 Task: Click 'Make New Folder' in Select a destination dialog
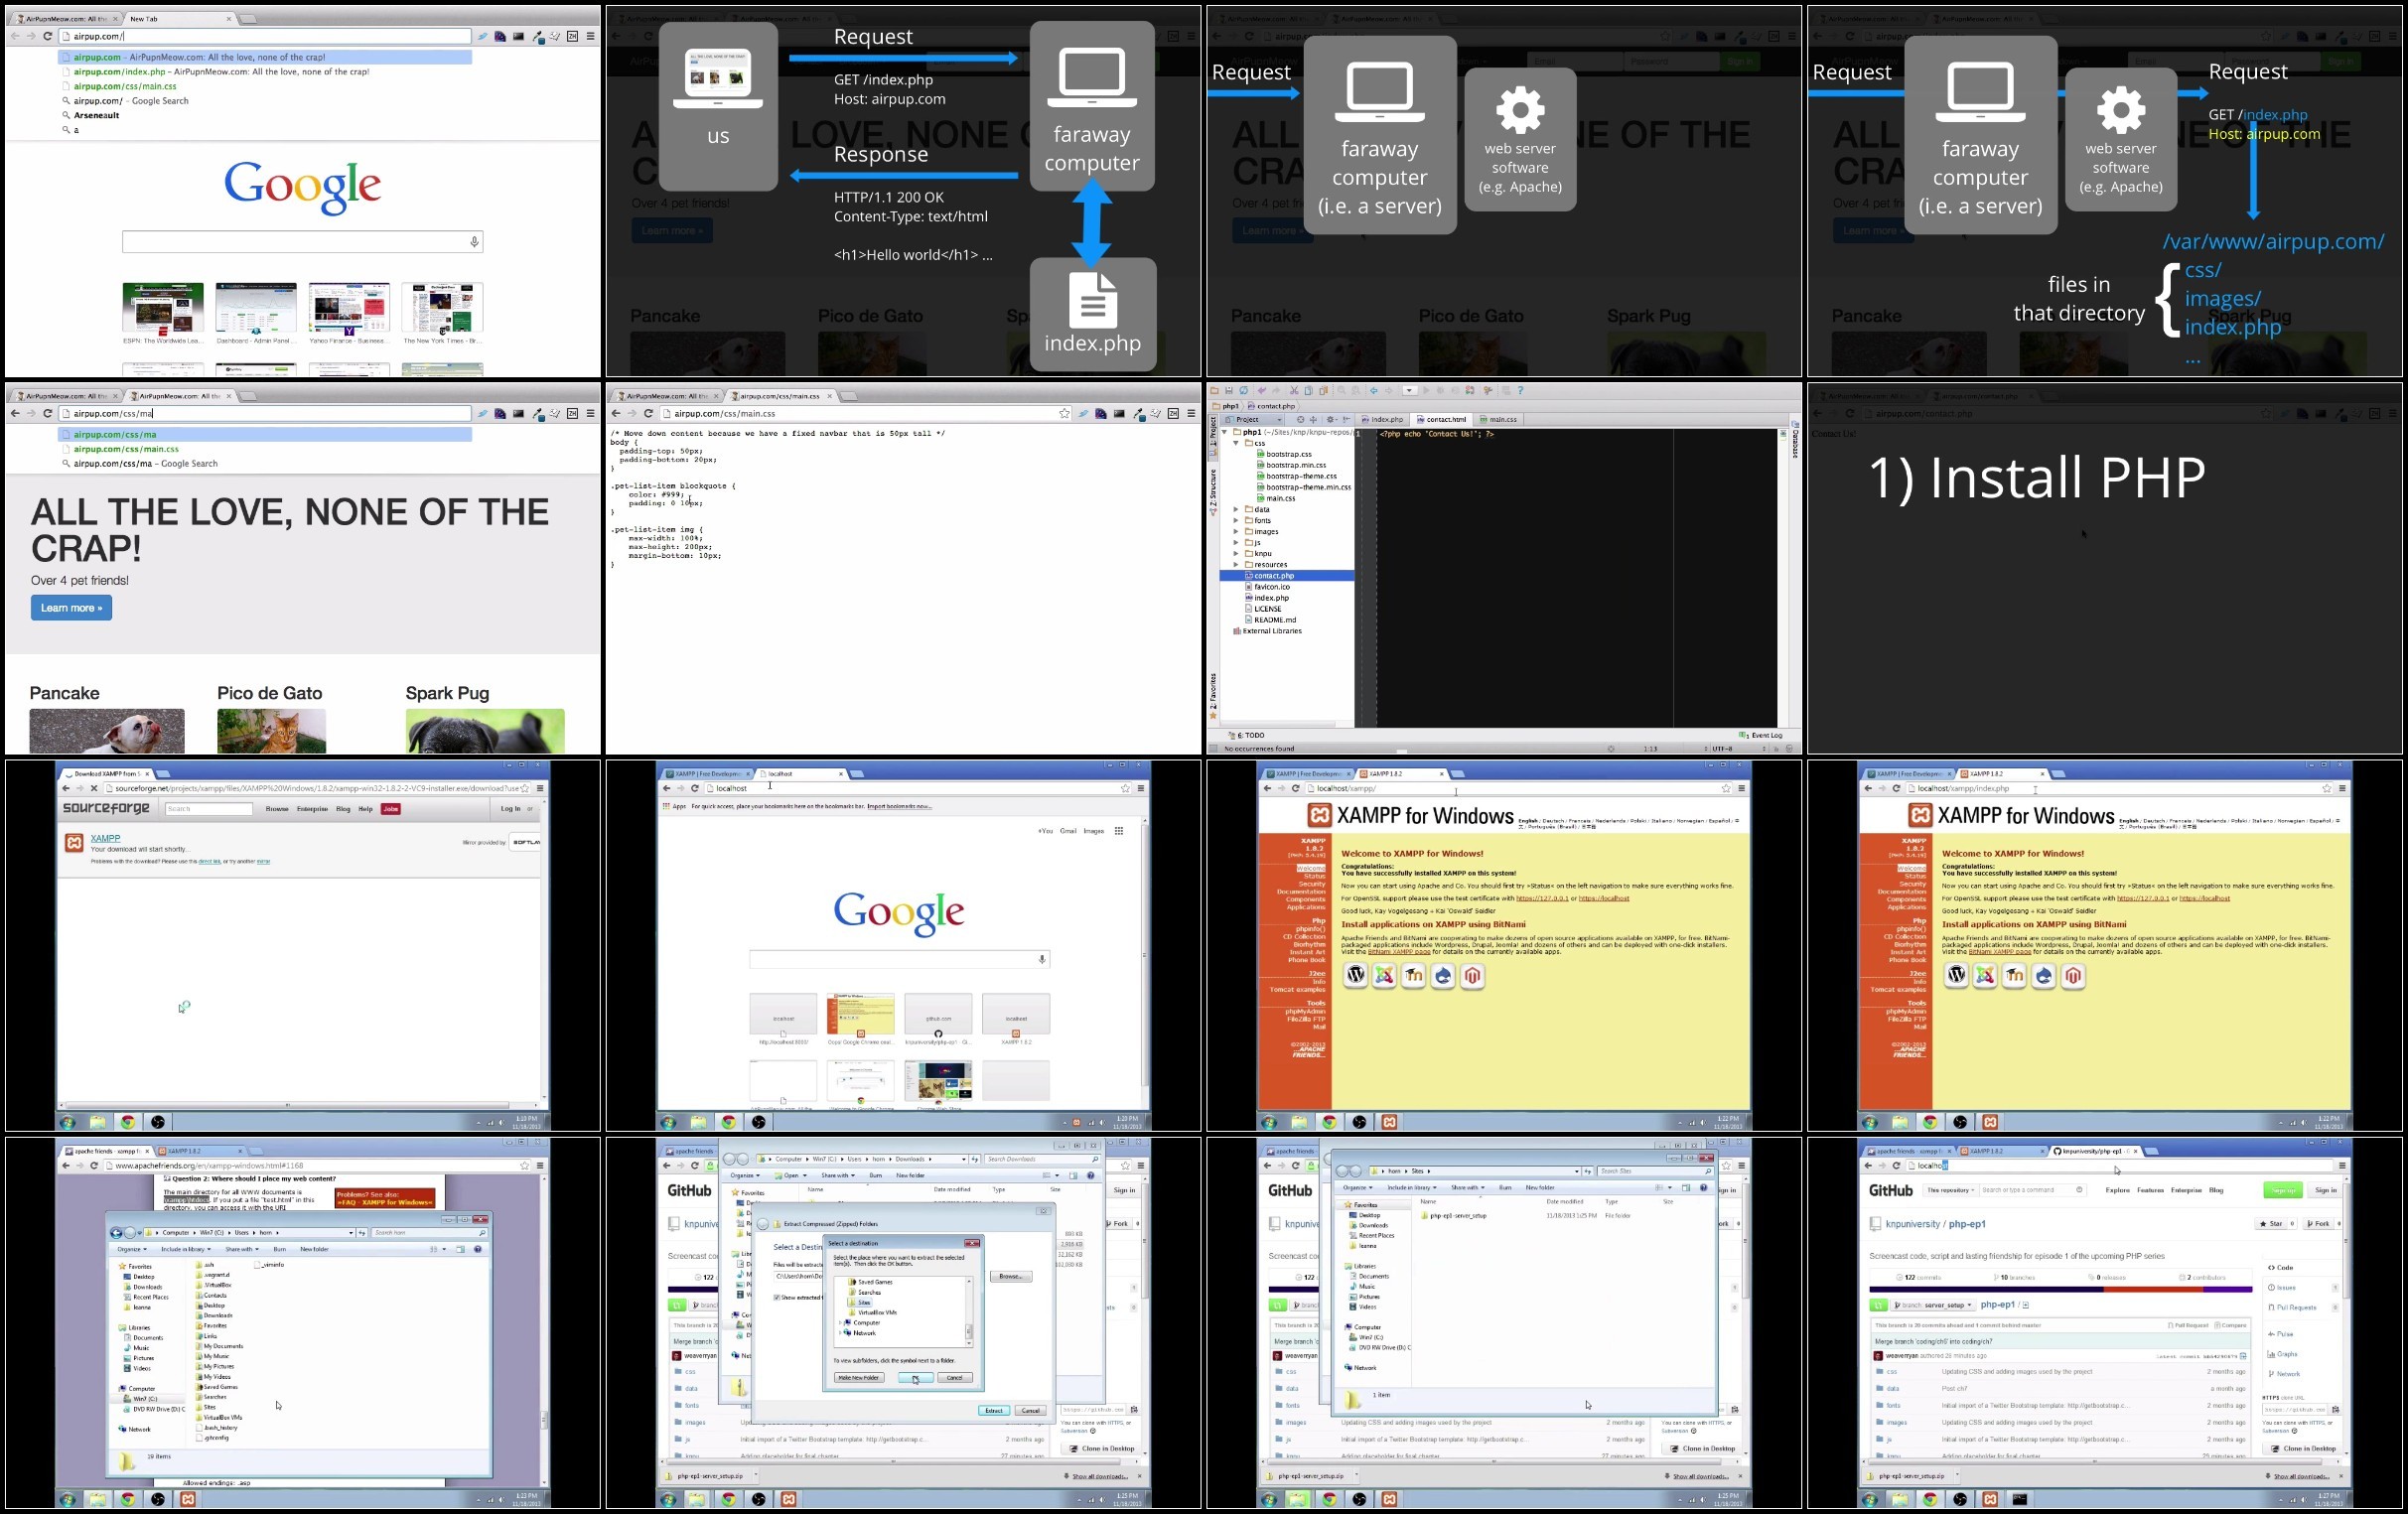coord(859,1378)
